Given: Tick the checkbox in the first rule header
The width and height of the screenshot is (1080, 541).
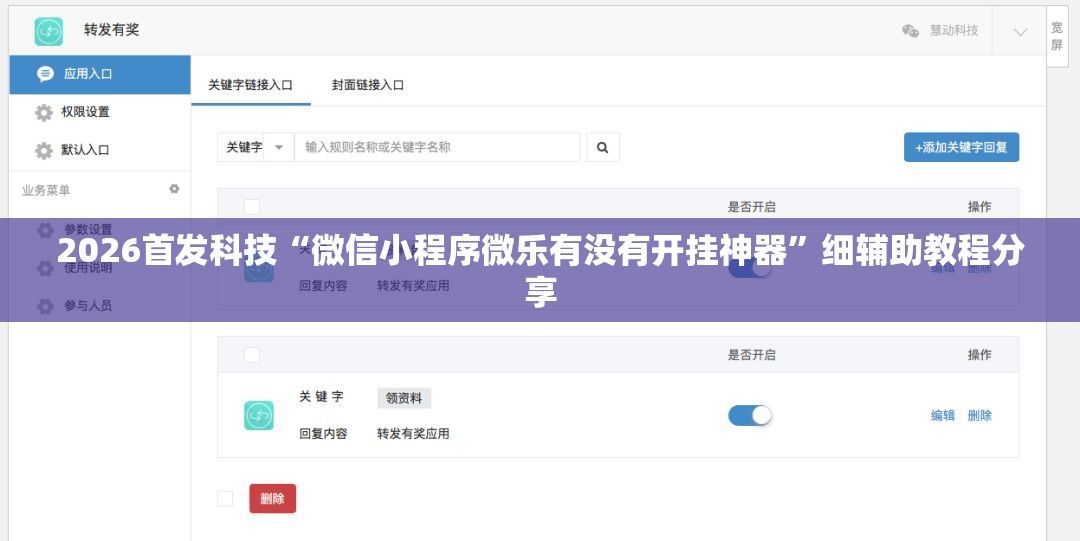Looking at the screenshot, I should pos(252,207).
